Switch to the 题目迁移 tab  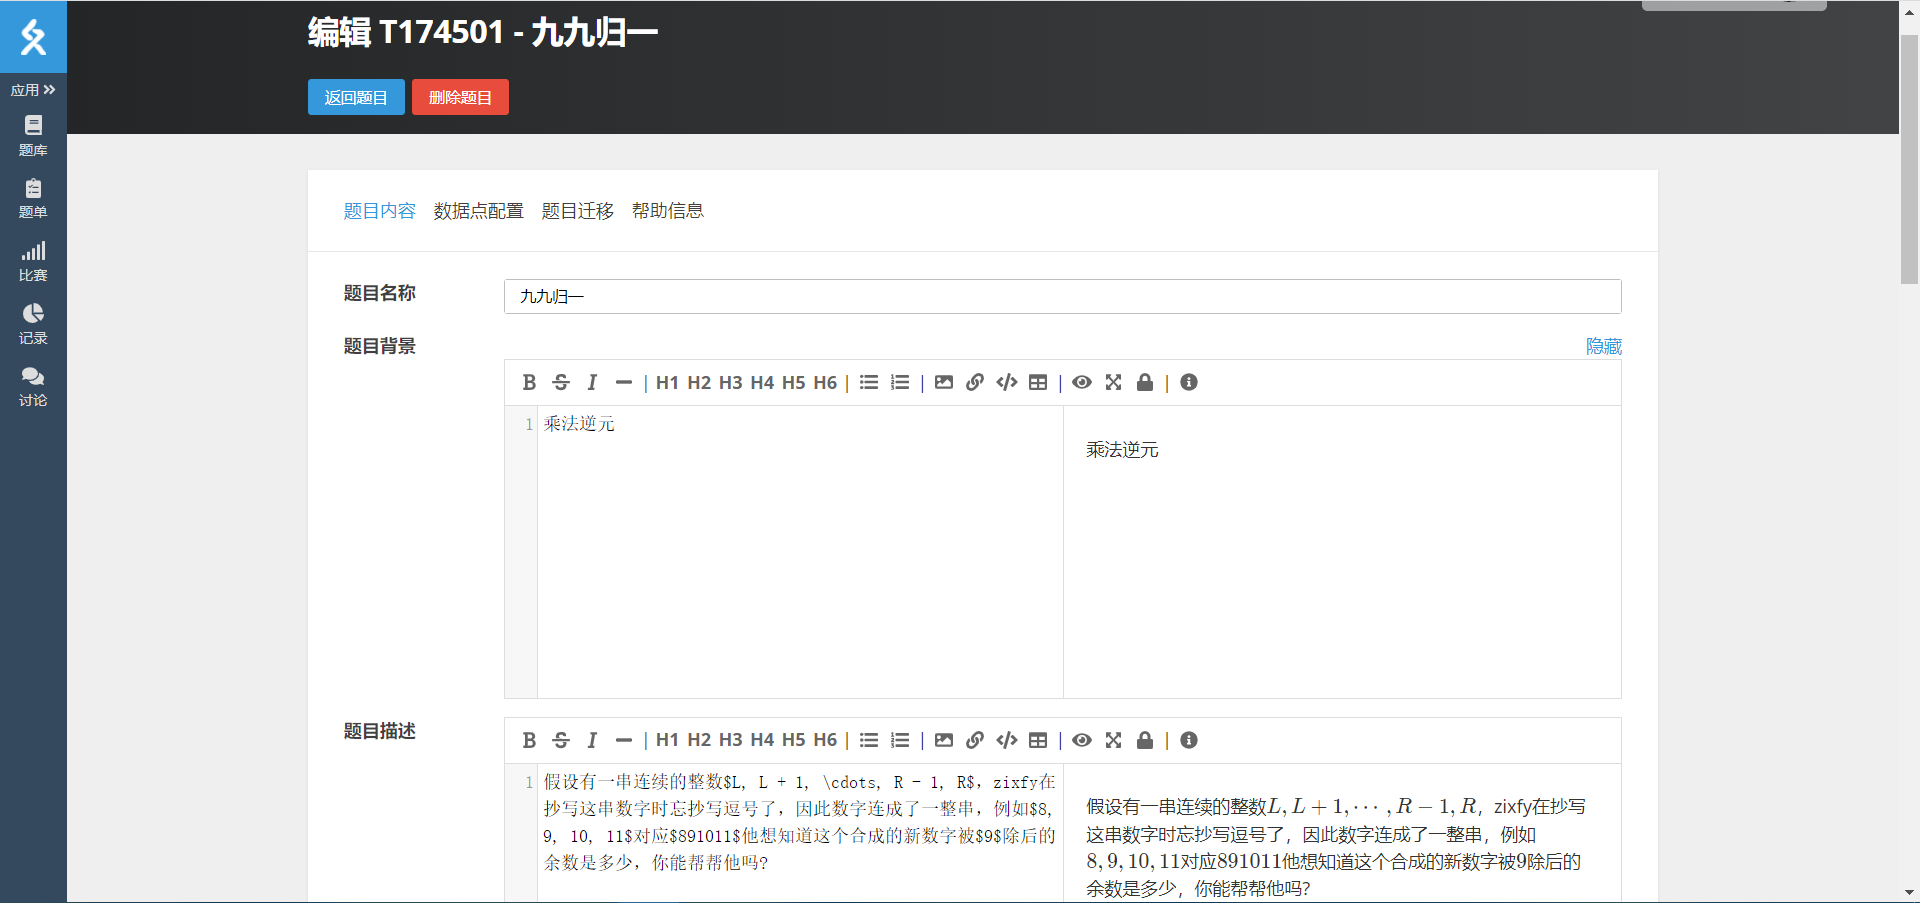pos(577,211)
